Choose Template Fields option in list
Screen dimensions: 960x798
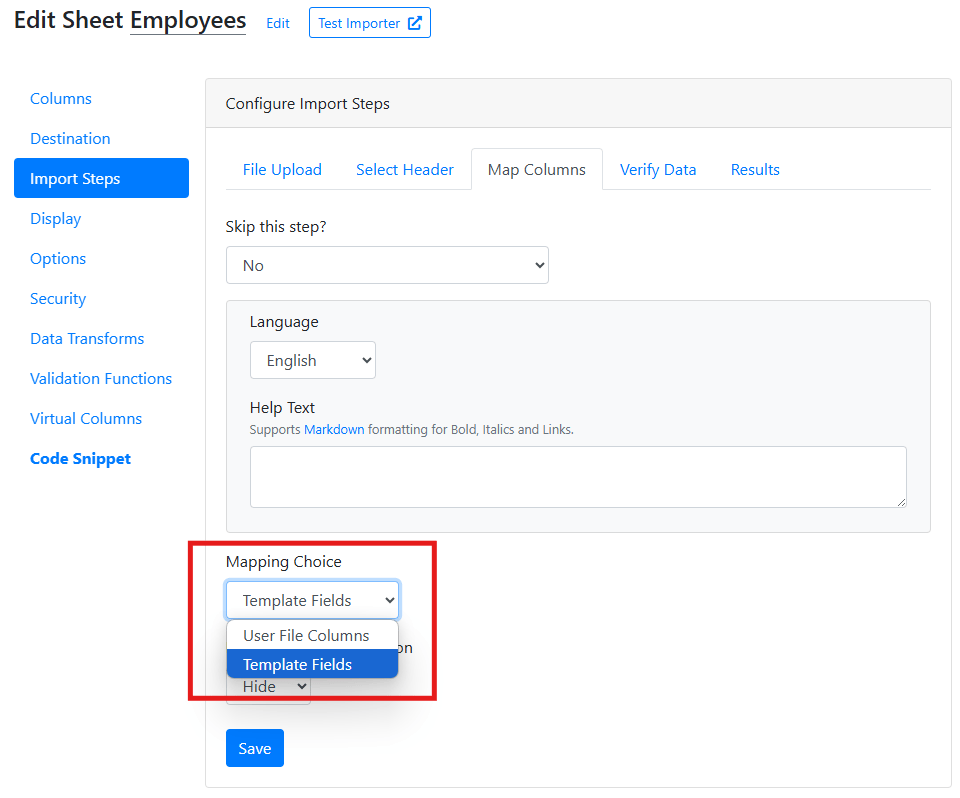click(312, 664)
